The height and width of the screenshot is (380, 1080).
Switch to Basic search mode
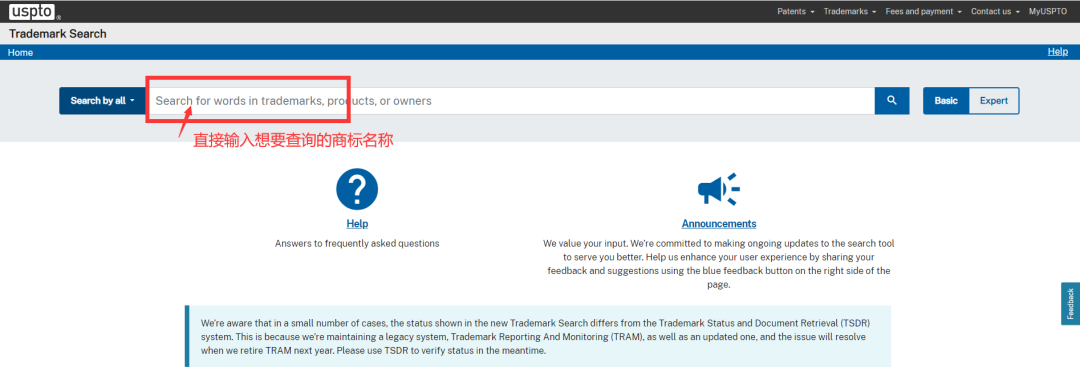click(946, 101)
